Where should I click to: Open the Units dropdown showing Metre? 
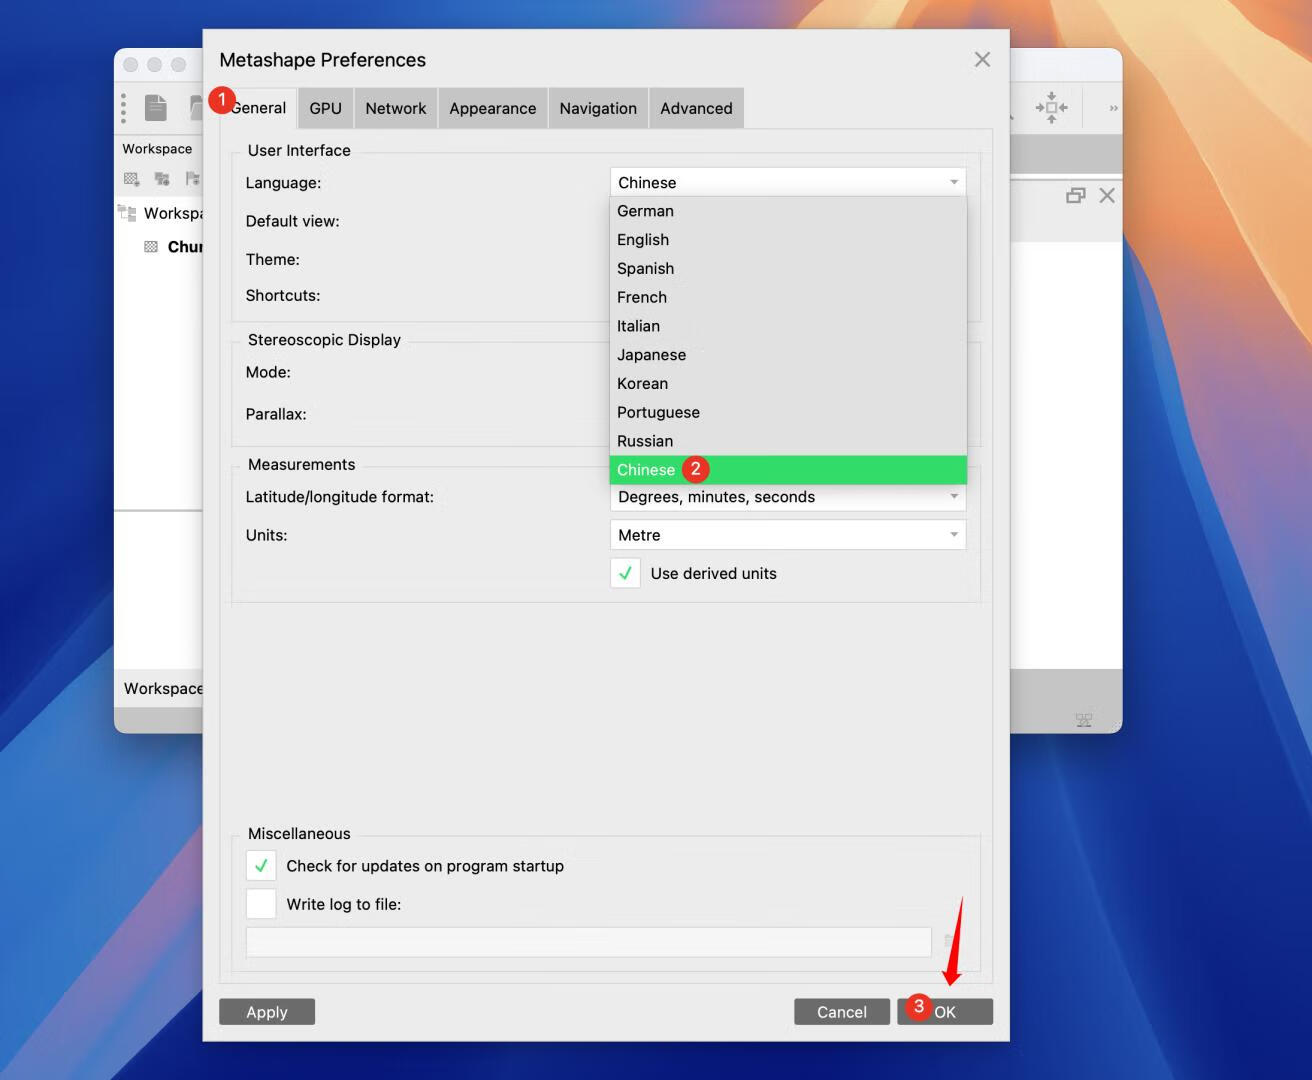click(788, 535)
